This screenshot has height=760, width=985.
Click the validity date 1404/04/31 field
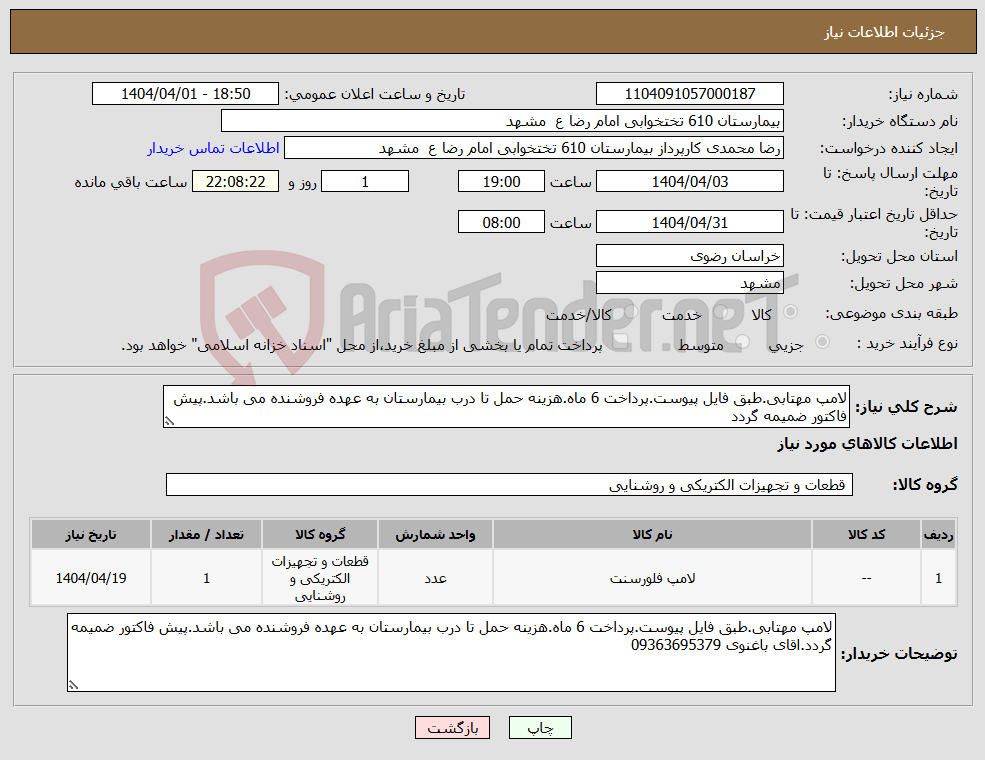pyautogui.click(x=690, y=222)
